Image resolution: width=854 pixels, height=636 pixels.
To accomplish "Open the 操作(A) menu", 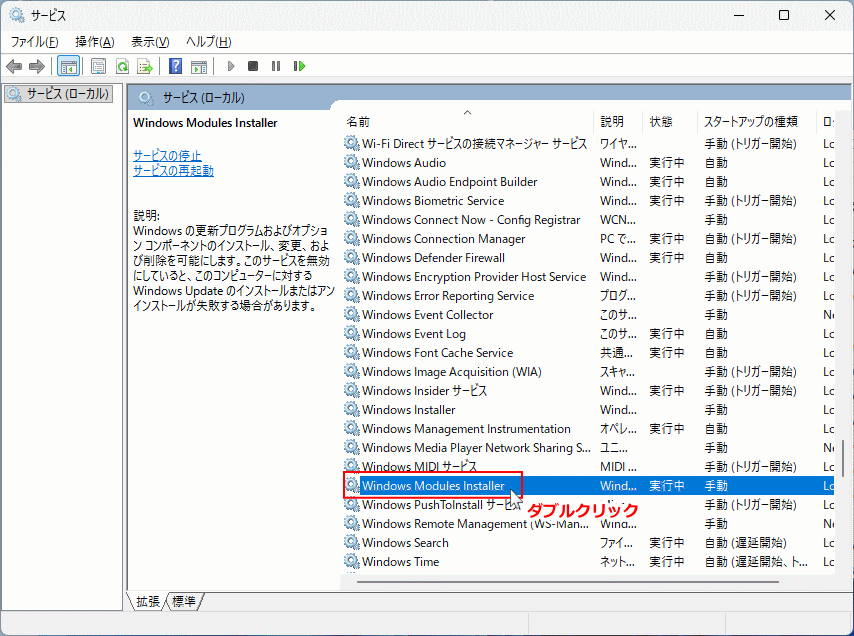I will pos(95,42).
